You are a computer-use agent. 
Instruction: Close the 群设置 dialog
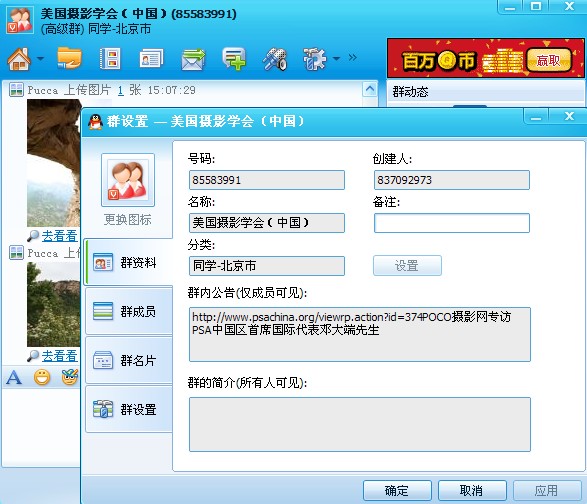[569, 117]
